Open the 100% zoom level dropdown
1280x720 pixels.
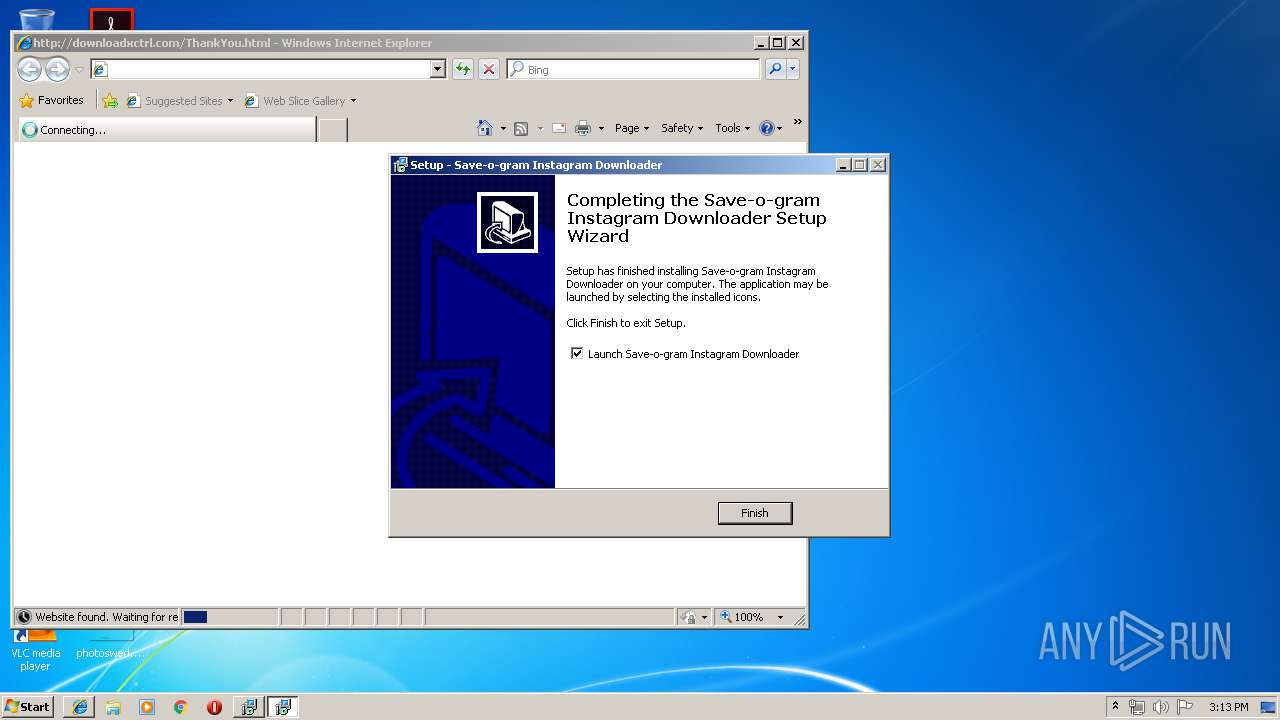[781, 617]
